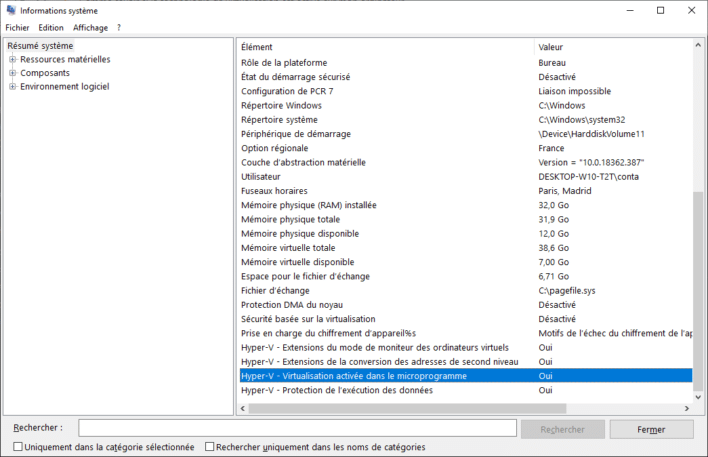
Task: Expand the Ressources matérielles tree node
Action: [12, 59]
